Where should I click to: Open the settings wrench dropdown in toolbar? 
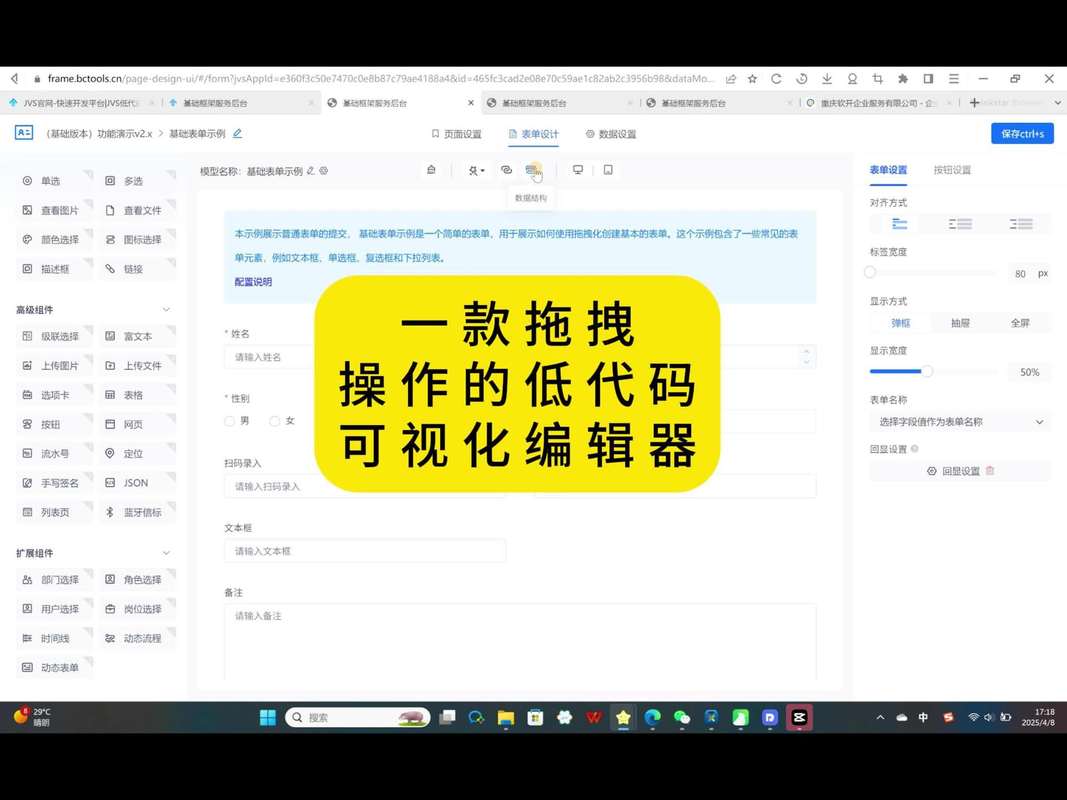tap(476, 170)
